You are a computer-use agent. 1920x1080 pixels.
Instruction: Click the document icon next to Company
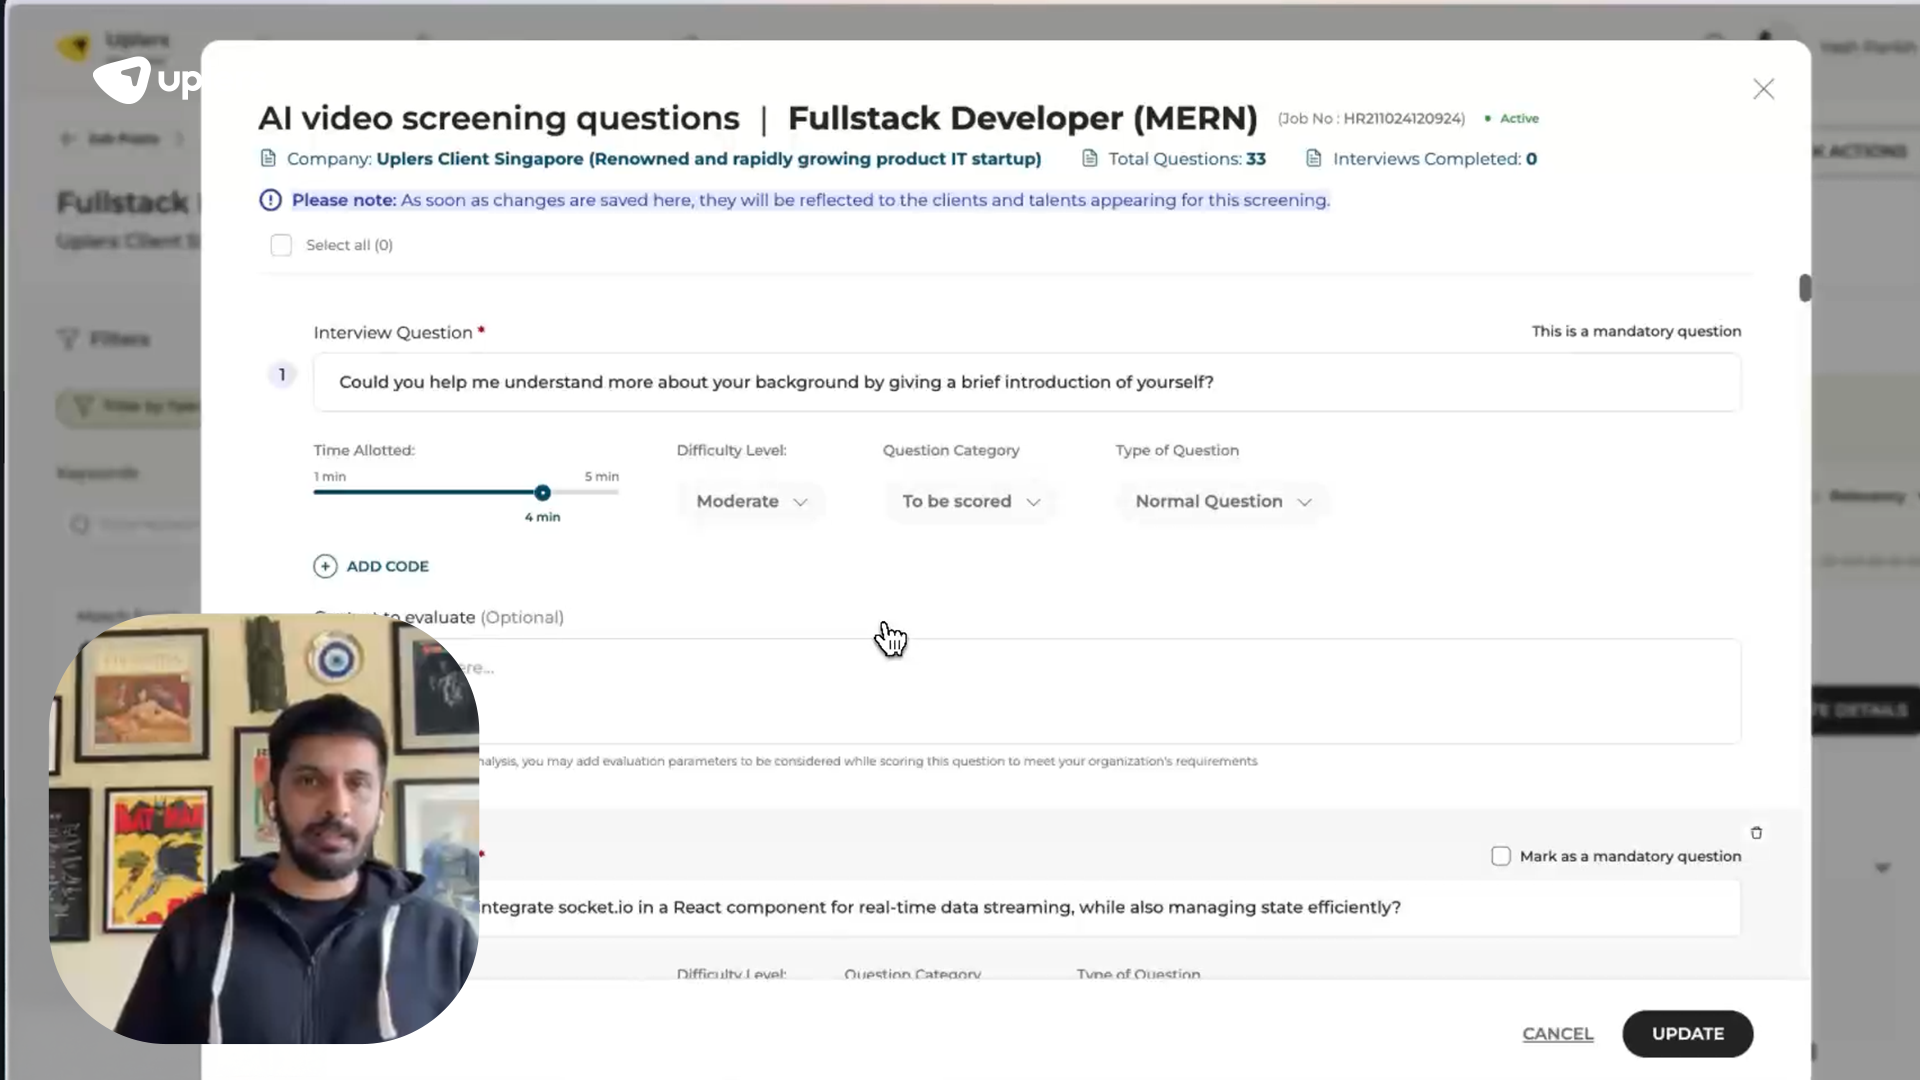[268, 158]
